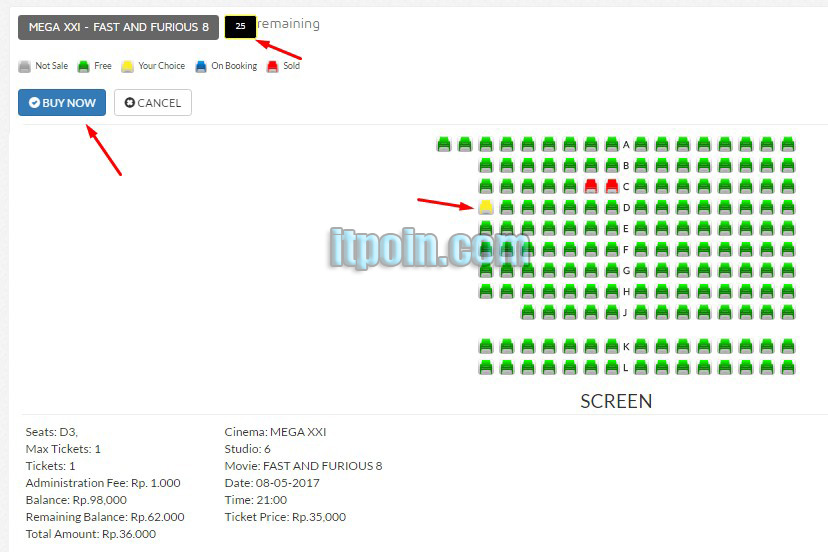Image resolution: width=828 pixels, height=552 pixels.
Task: Click the 'Time: 21:00' text
Action: point(256,500)
